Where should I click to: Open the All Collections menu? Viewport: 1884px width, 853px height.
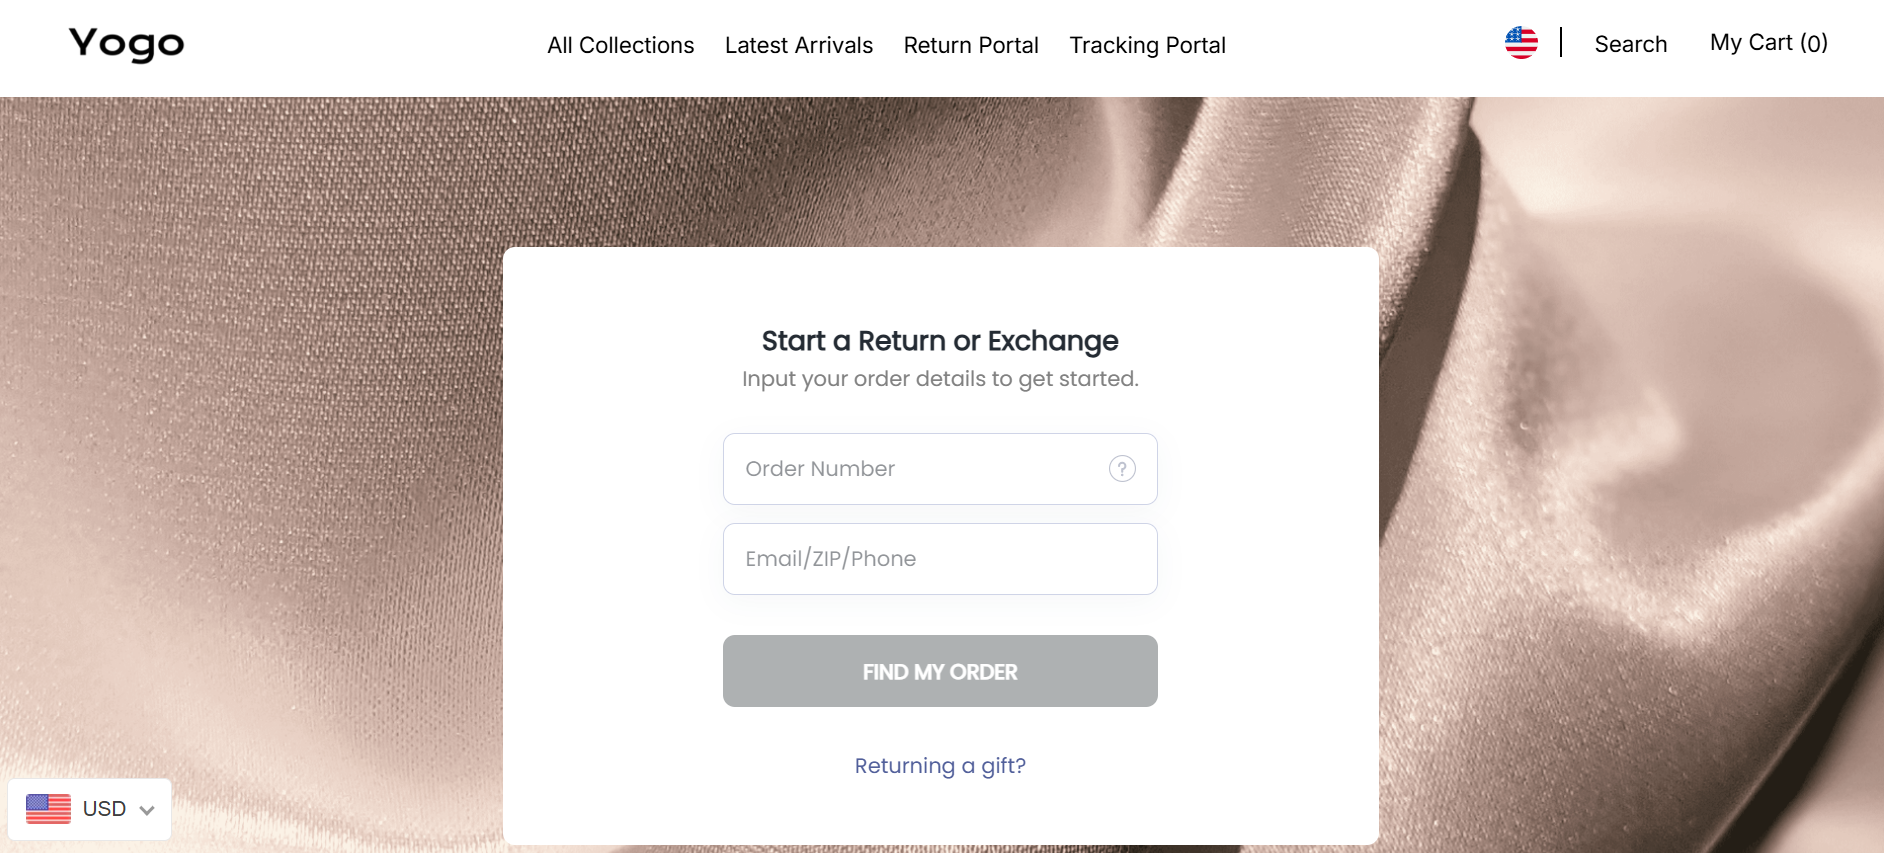click(620, 45)
